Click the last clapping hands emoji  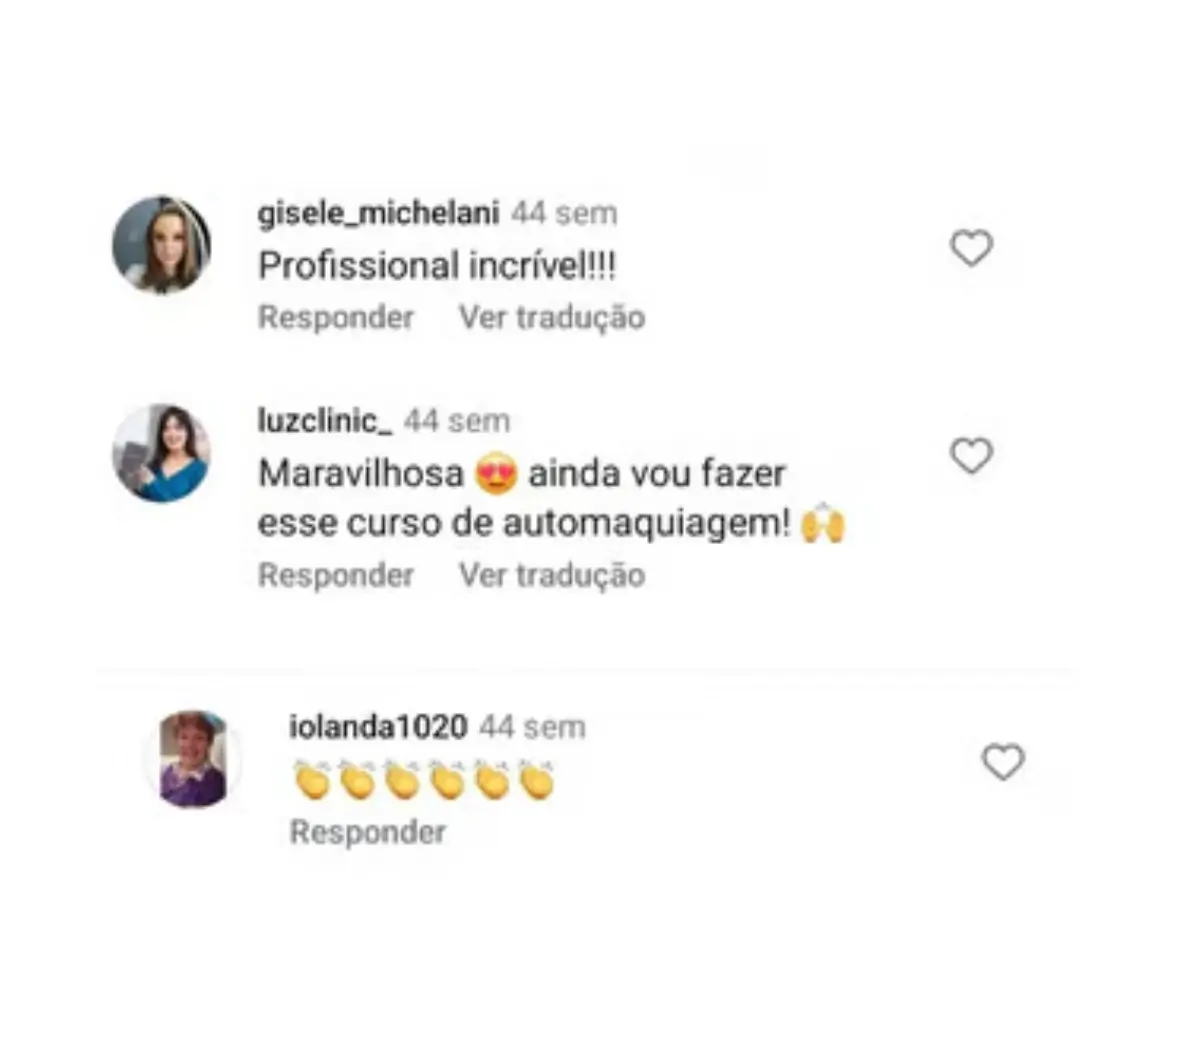537,780
